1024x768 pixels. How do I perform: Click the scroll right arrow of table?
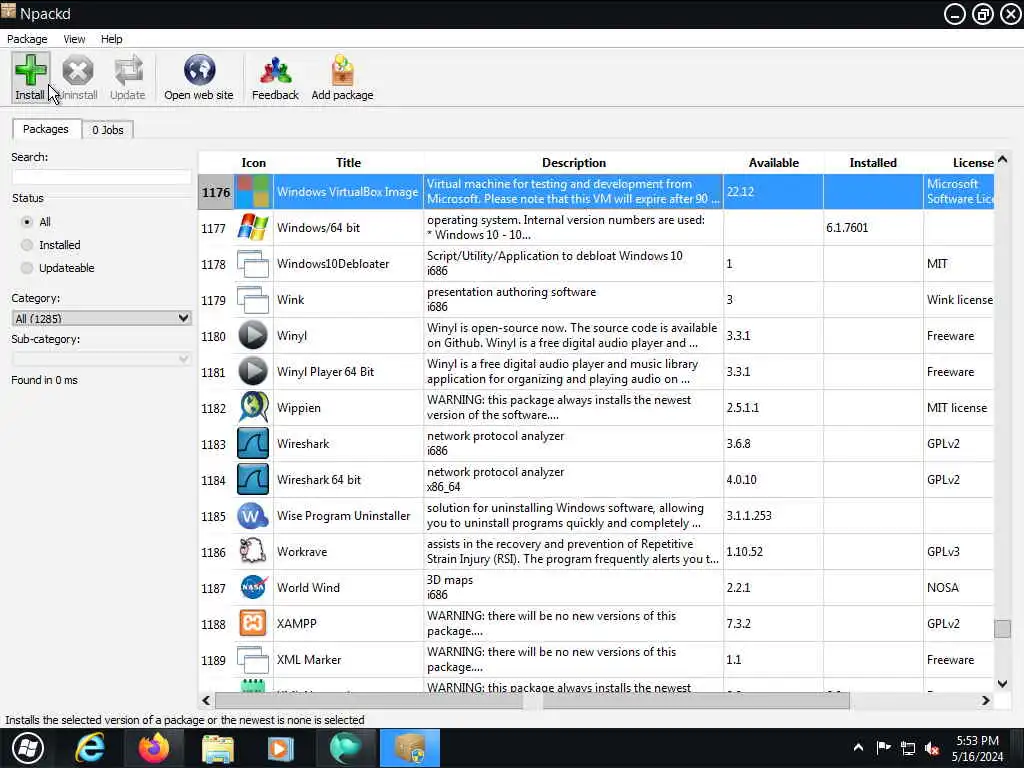pos(985,700)
